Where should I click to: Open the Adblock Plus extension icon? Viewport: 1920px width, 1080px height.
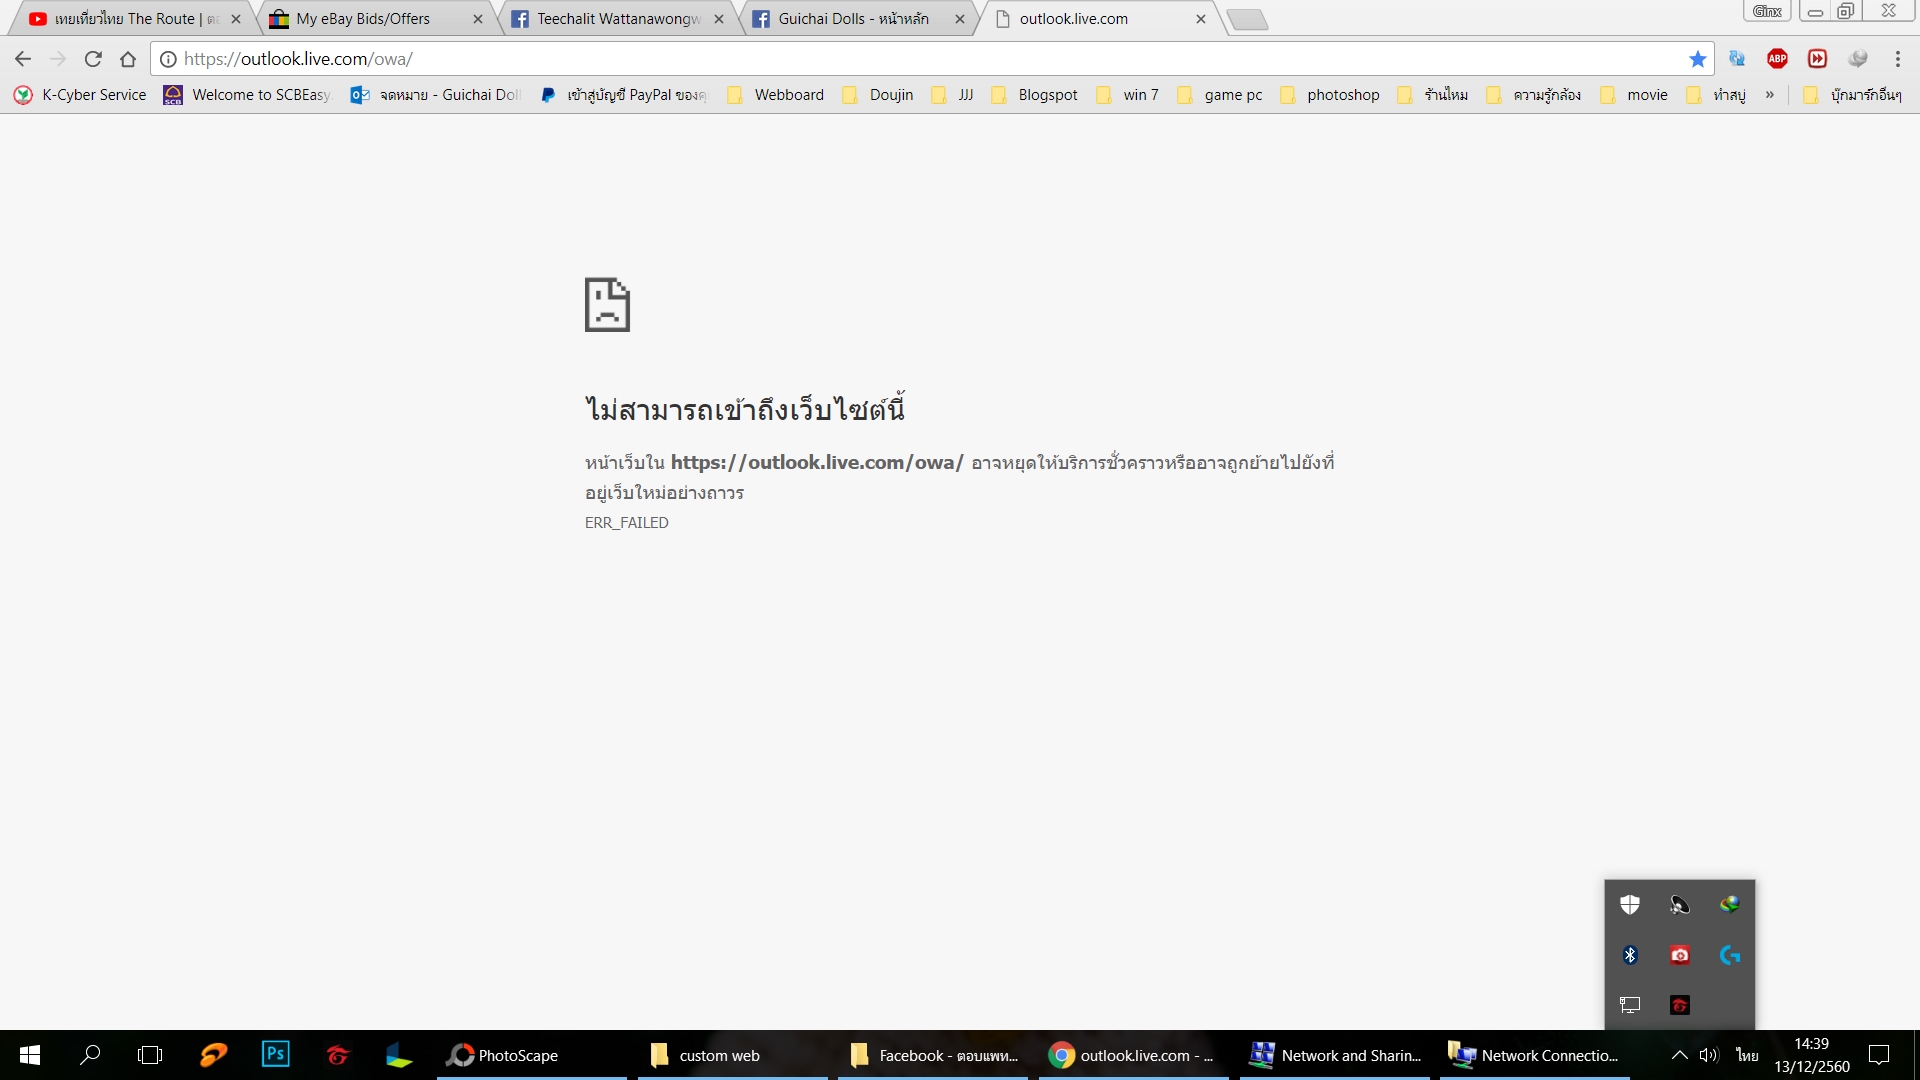pyautogui.click(x=1777, y=59)
